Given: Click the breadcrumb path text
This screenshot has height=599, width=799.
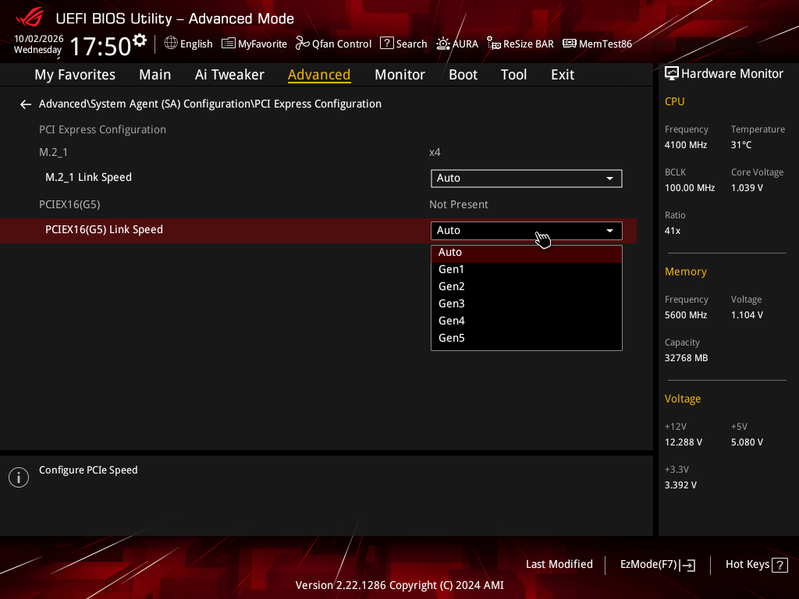Looking at the screenshot, I should [210, 104].
